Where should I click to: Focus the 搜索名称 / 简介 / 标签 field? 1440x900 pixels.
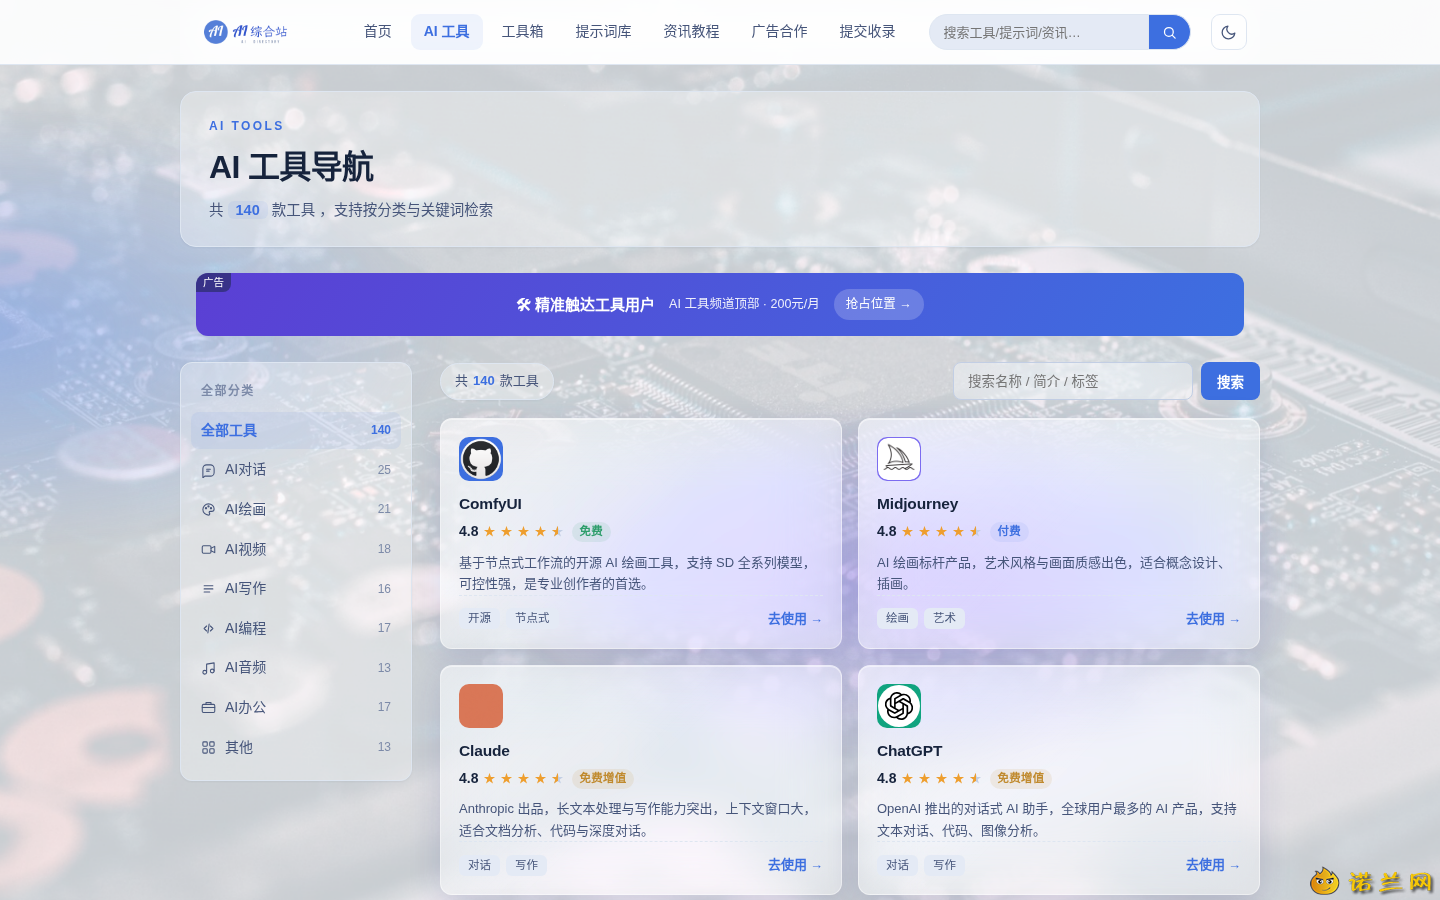point(1073,381)
